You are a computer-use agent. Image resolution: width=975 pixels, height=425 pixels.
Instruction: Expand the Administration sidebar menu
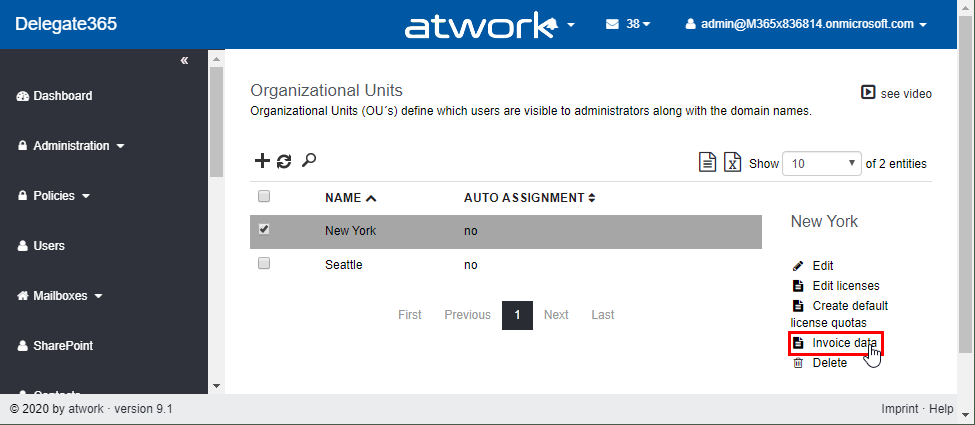point(71,146)
